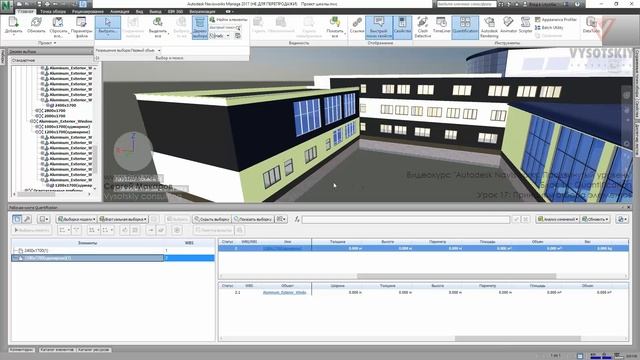Click the quick find text field in ribbon
The height and width of the screenshot is (360, 640).
pyautogui.click(x=223, y=28)
